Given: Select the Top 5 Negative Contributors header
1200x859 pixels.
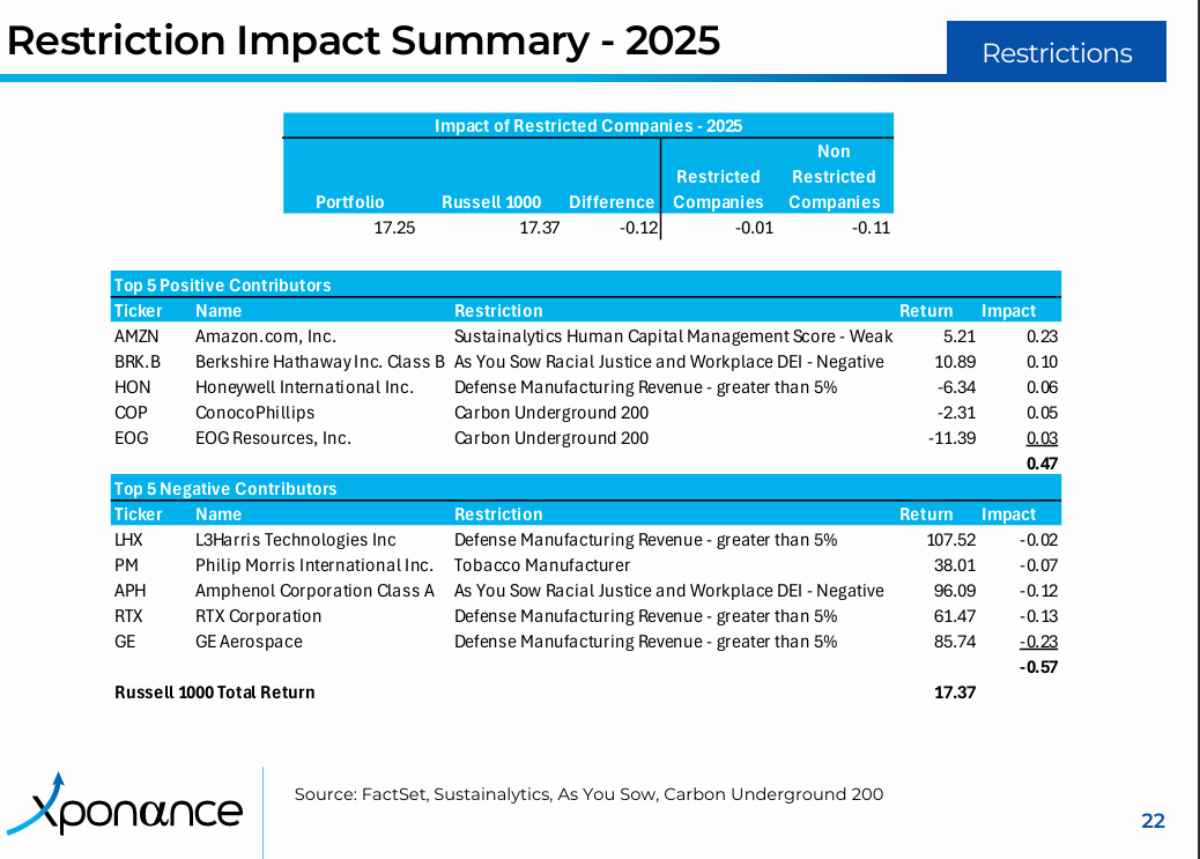Looking at the screenshot, I should click(x=225, y=489).
